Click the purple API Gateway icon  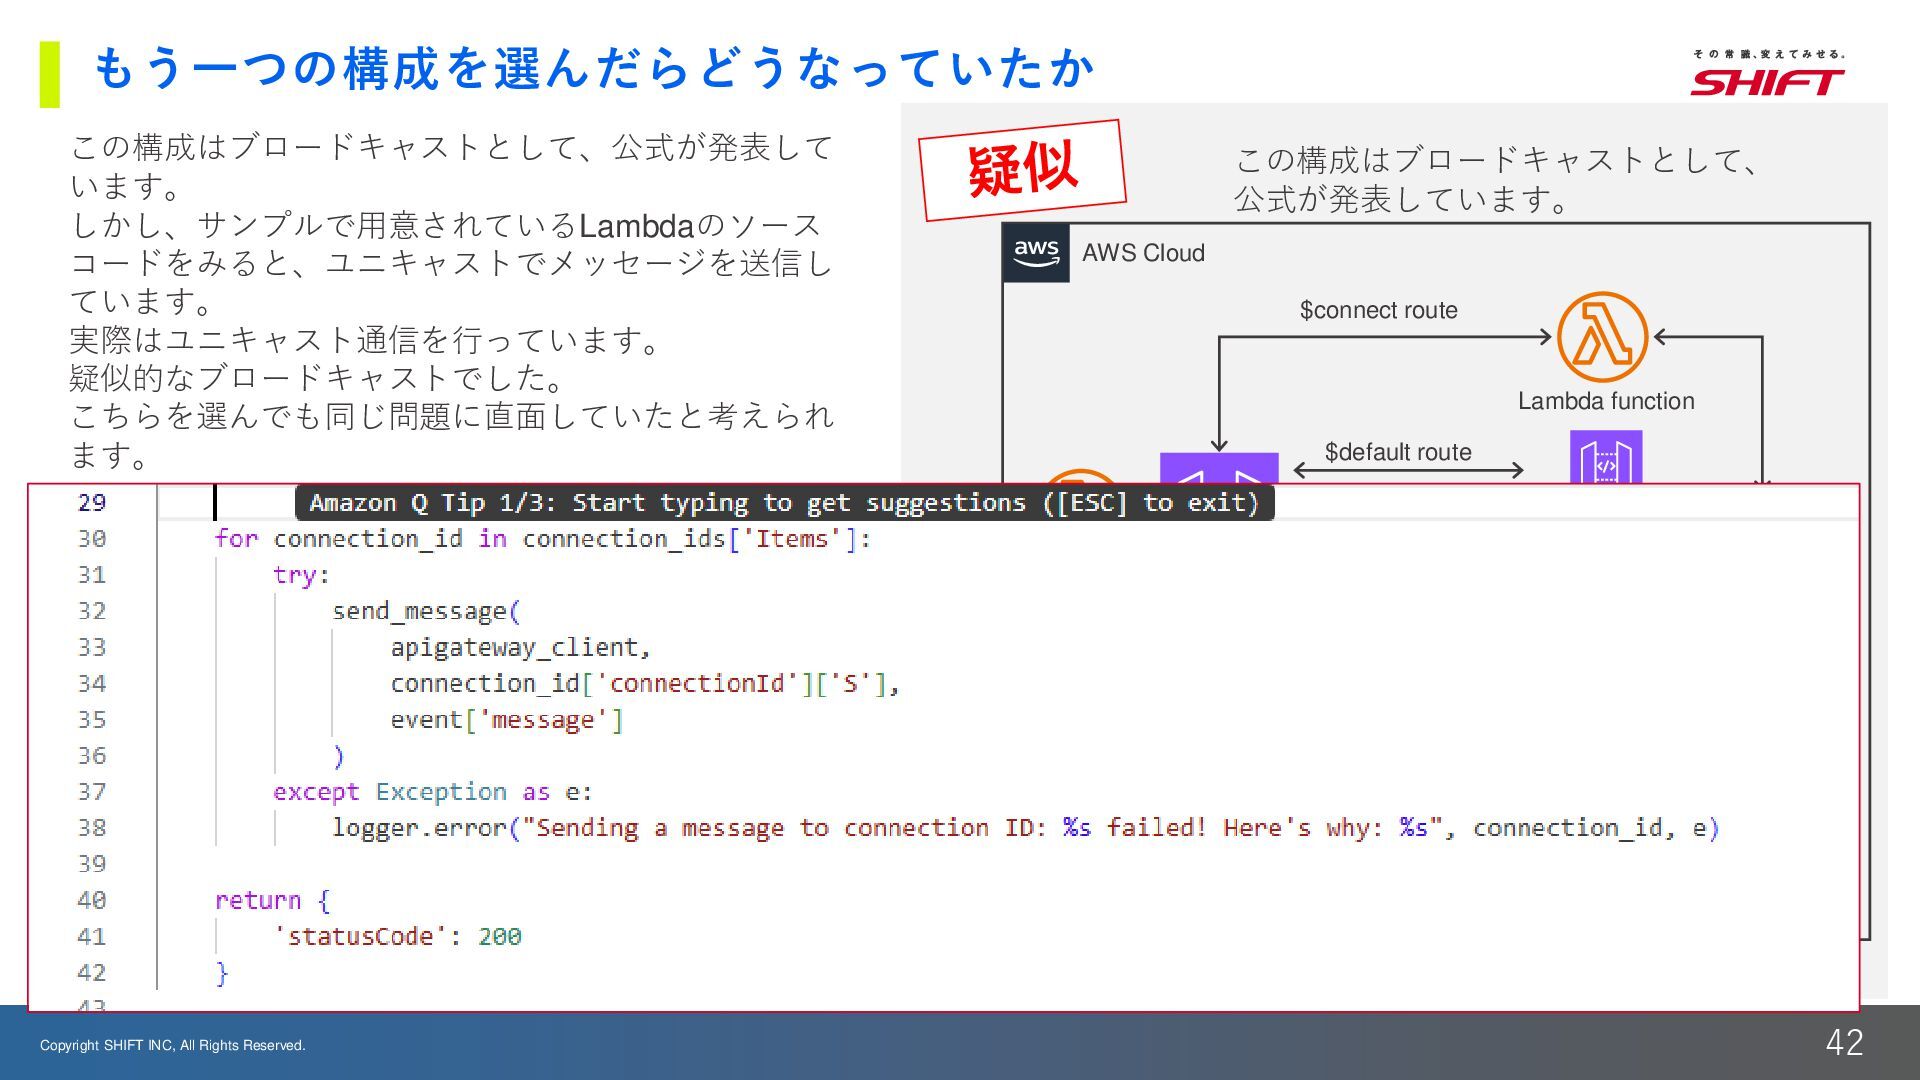tap(1218, 468)
